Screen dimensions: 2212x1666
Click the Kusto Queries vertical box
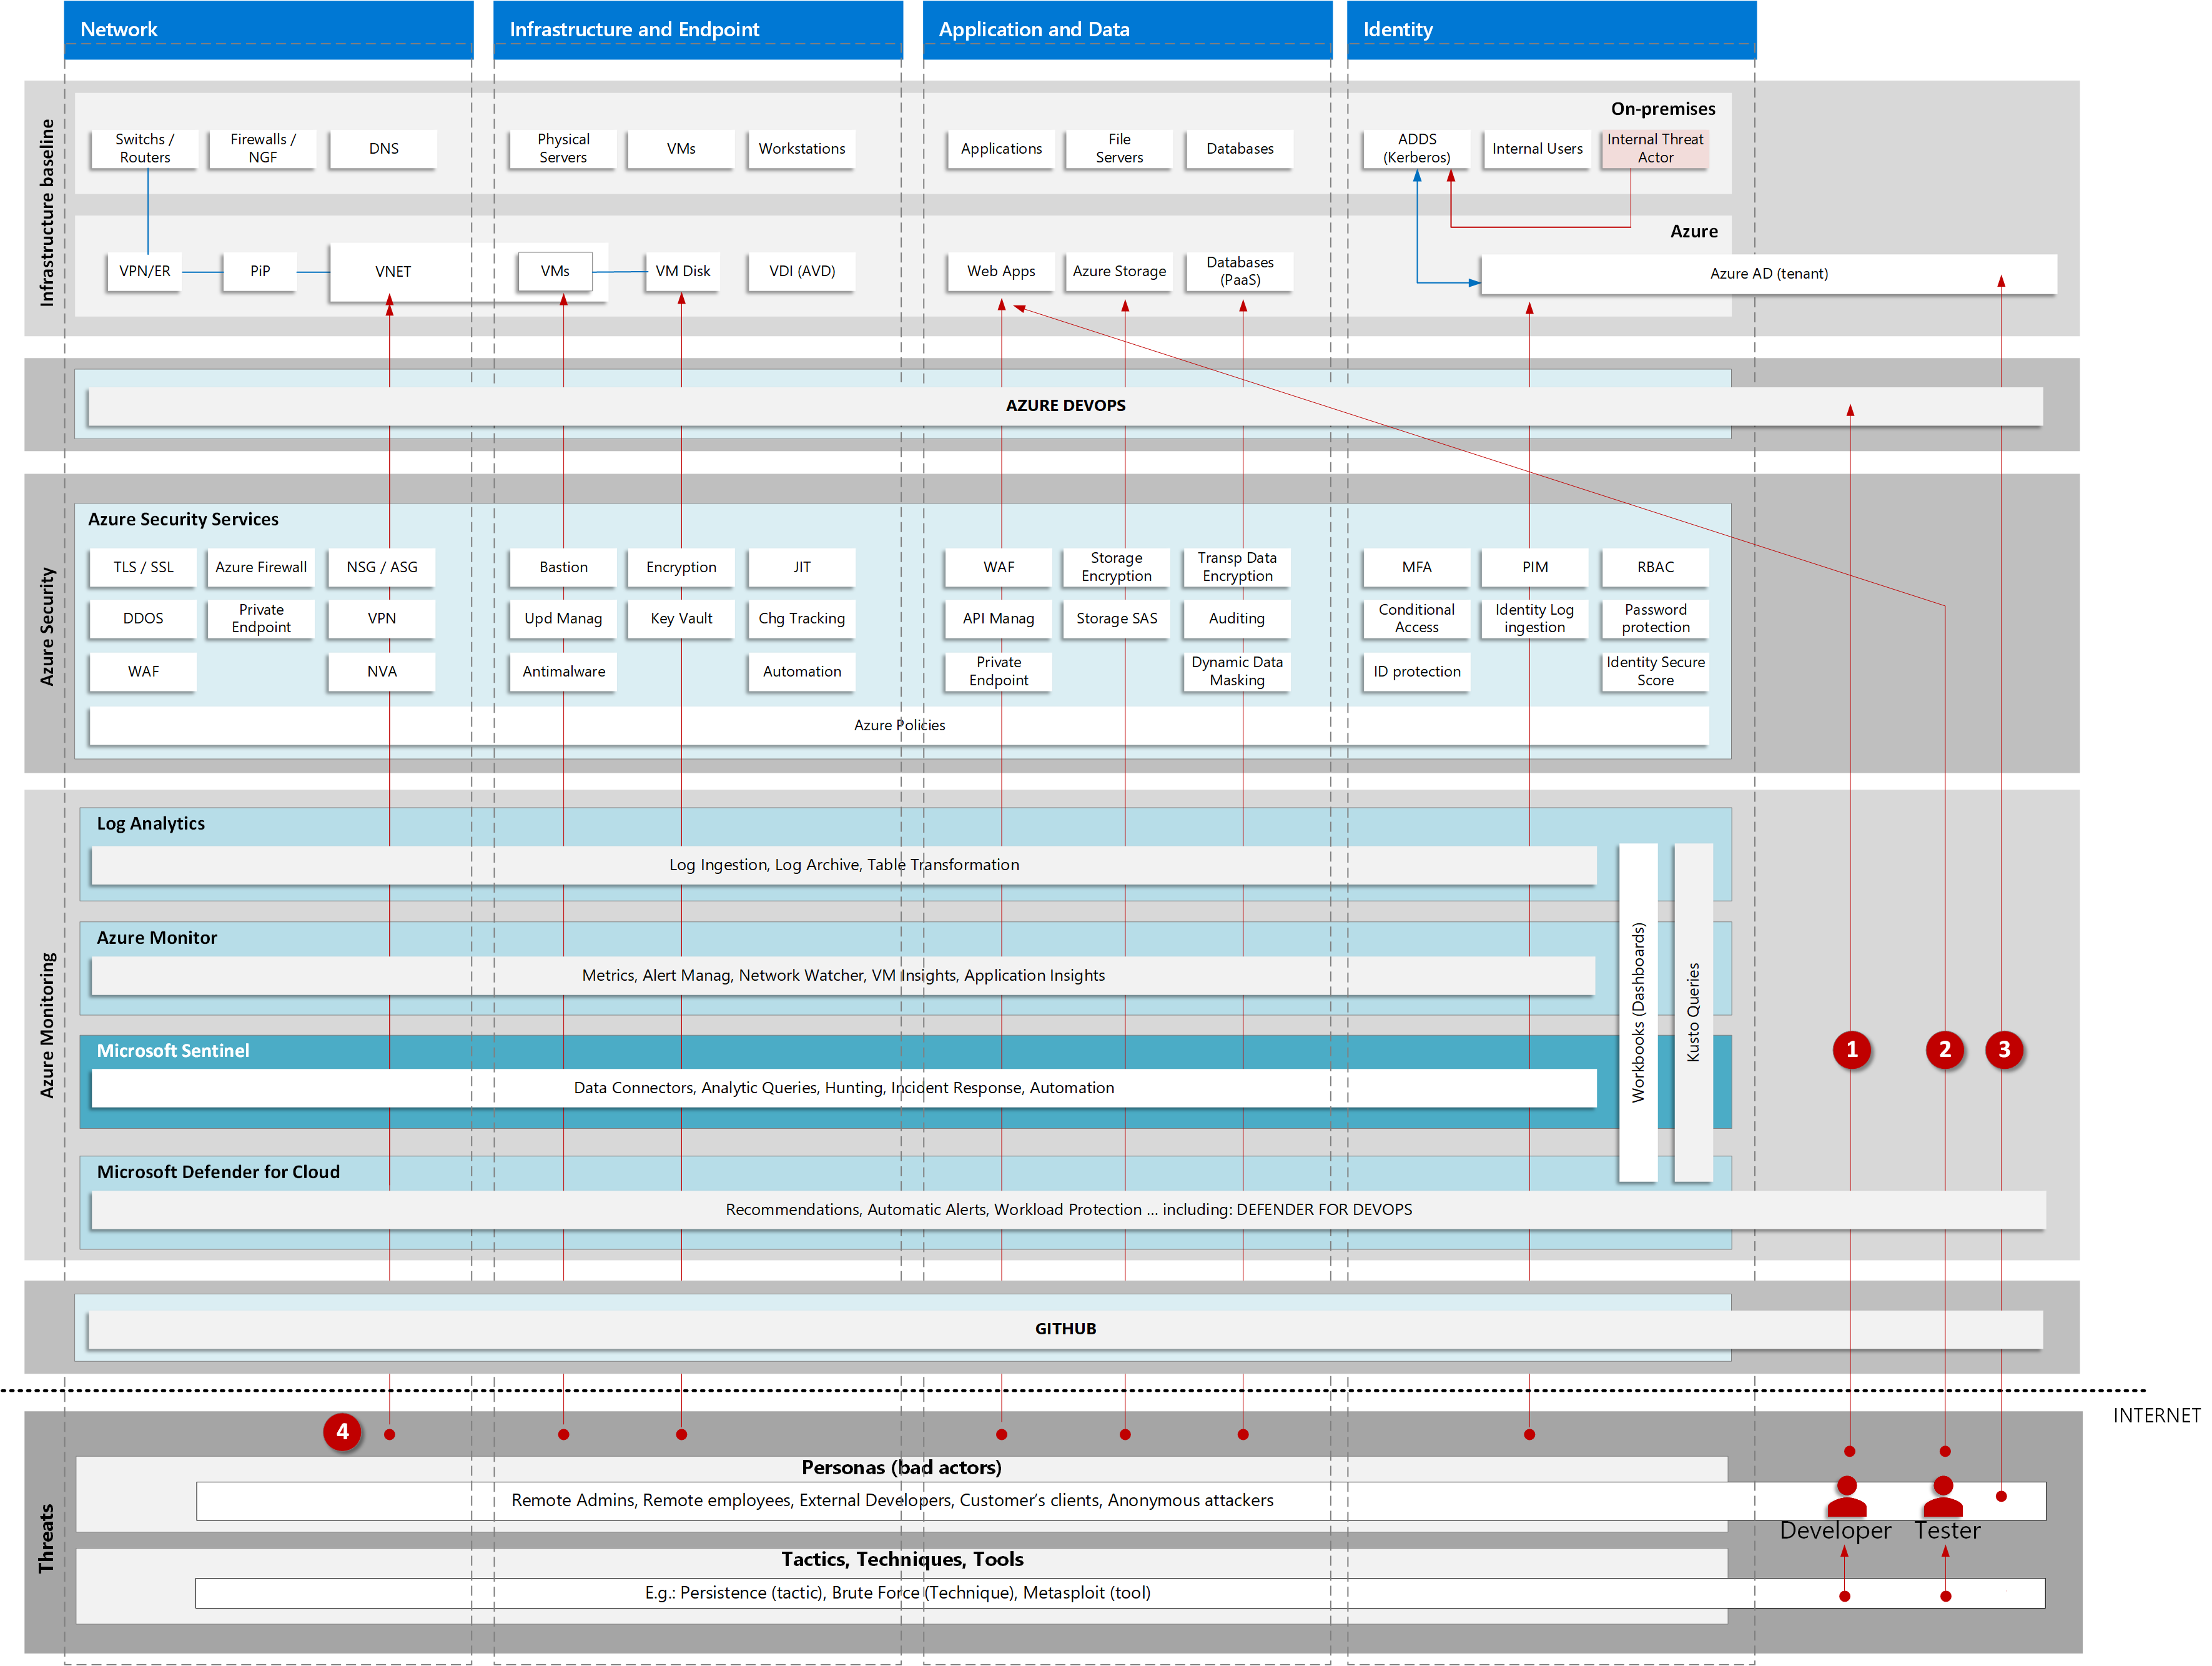(1692, 1012)
